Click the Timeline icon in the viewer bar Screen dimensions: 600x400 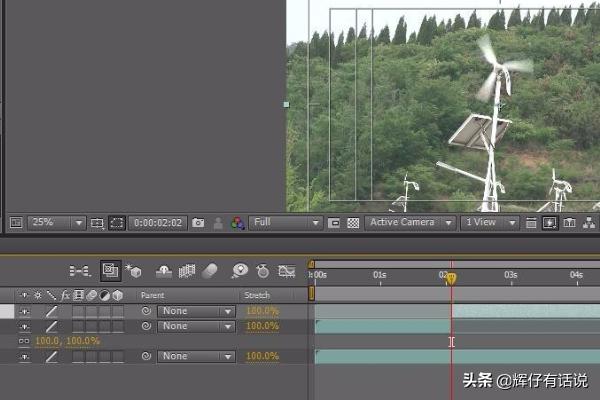pyautogui.click(x=569, y=223)
